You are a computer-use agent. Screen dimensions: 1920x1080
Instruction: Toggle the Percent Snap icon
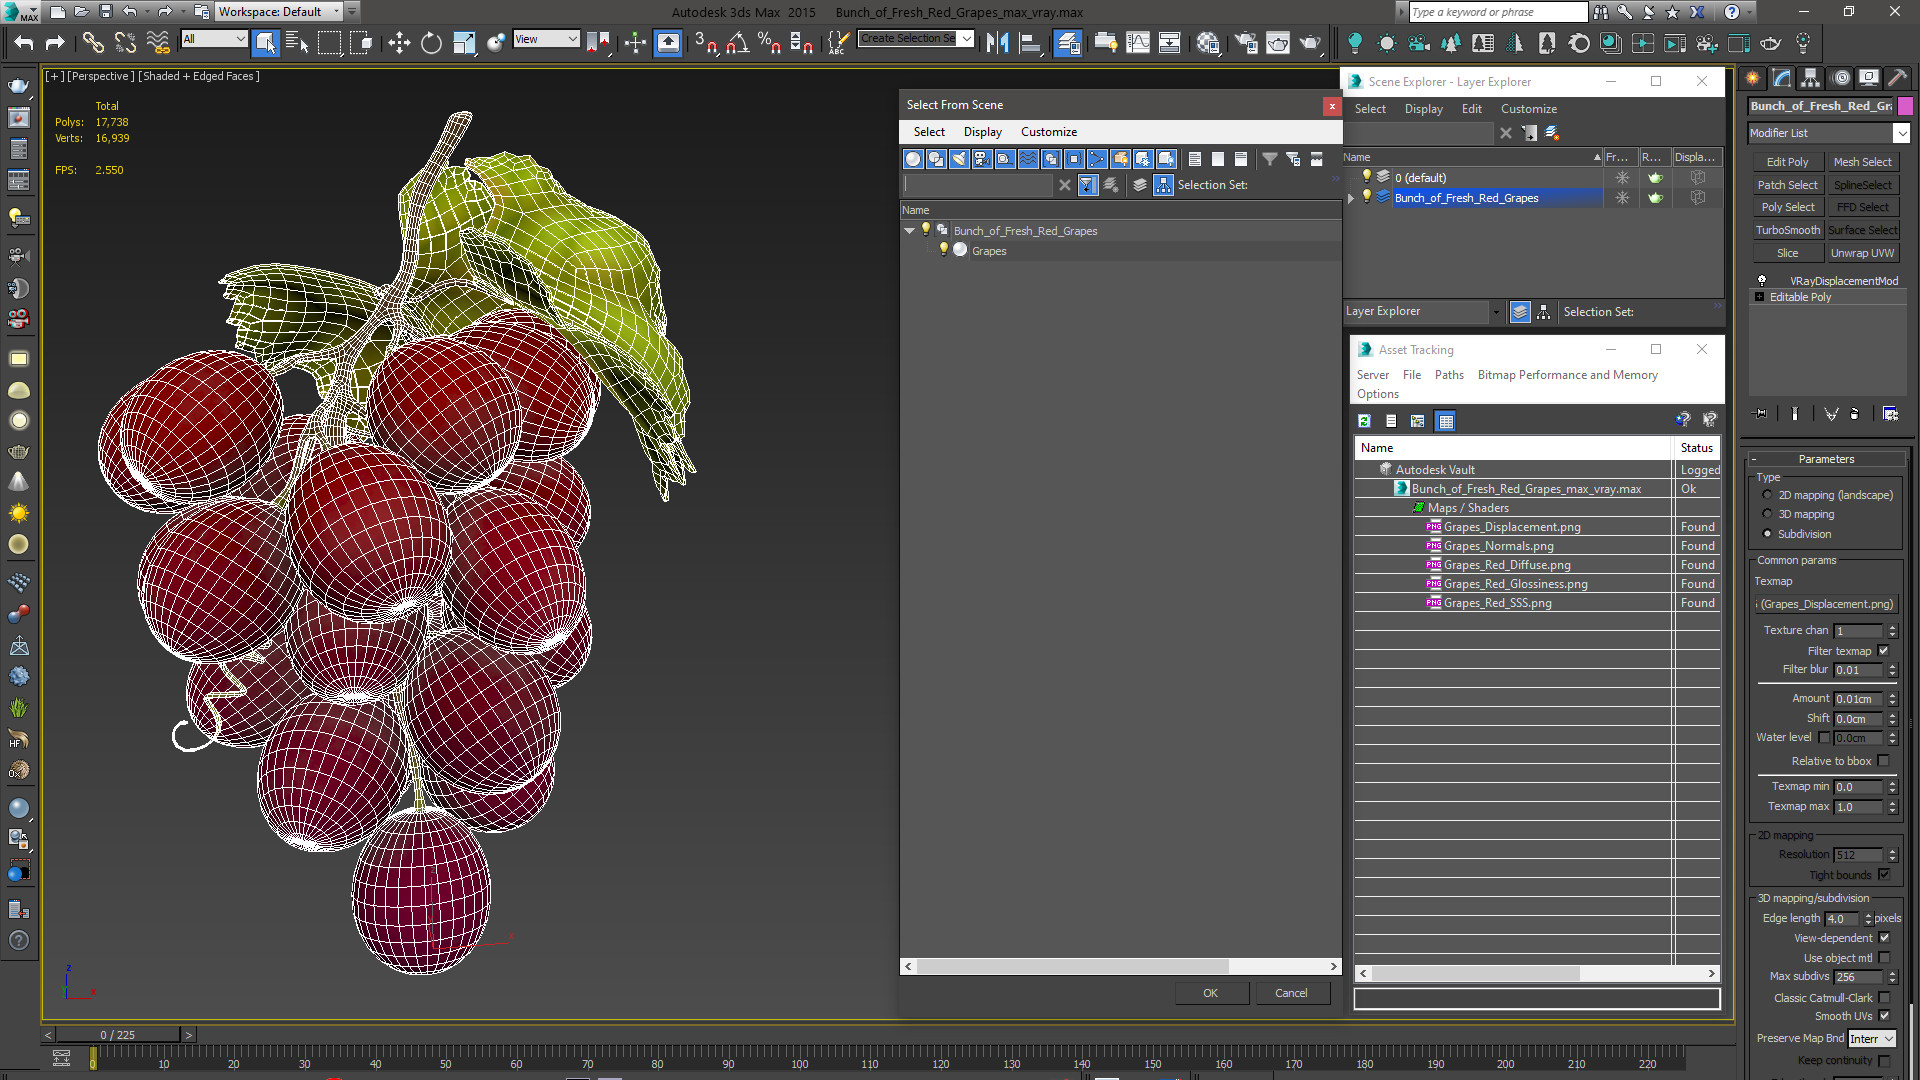coord(769,43)
